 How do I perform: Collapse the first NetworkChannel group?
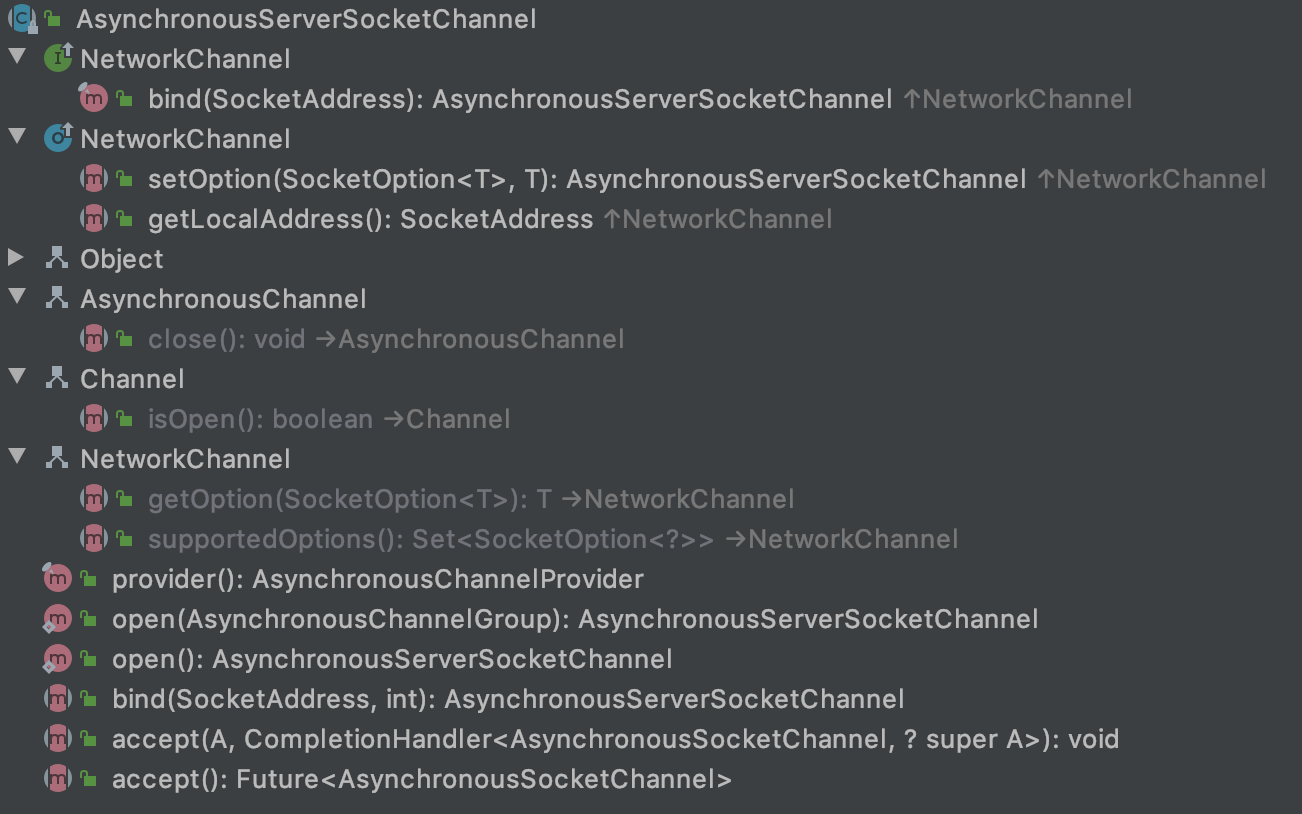pos(16,58)
